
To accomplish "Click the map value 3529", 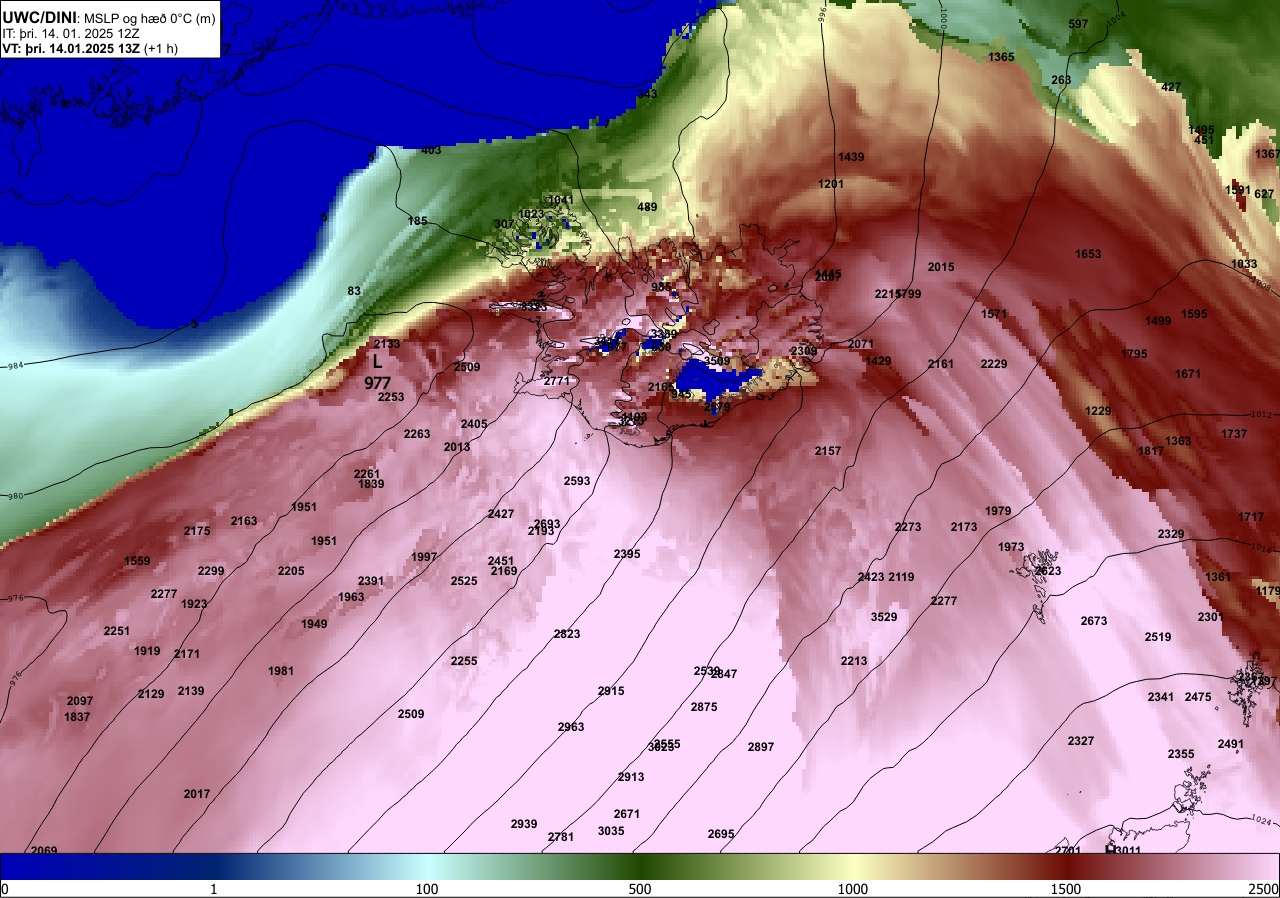I will pyautogui.click(x=884, y=617).
